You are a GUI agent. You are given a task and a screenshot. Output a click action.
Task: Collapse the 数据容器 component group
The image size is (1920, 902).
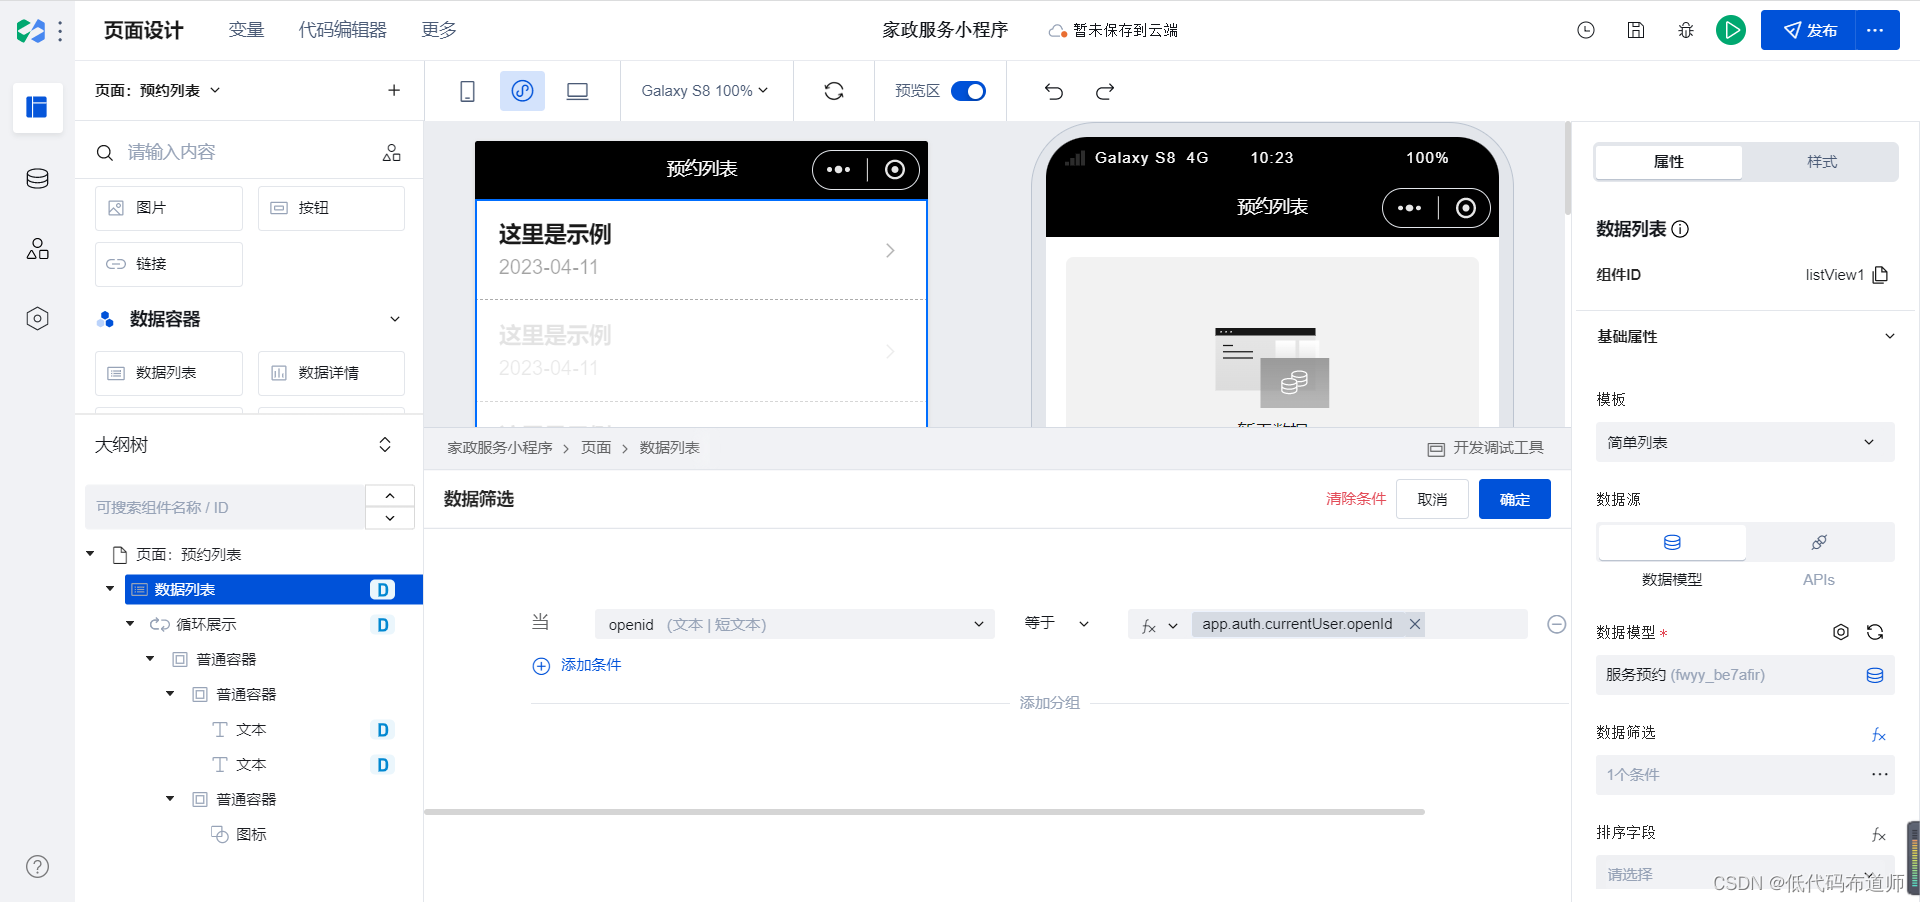pos(395,319)
